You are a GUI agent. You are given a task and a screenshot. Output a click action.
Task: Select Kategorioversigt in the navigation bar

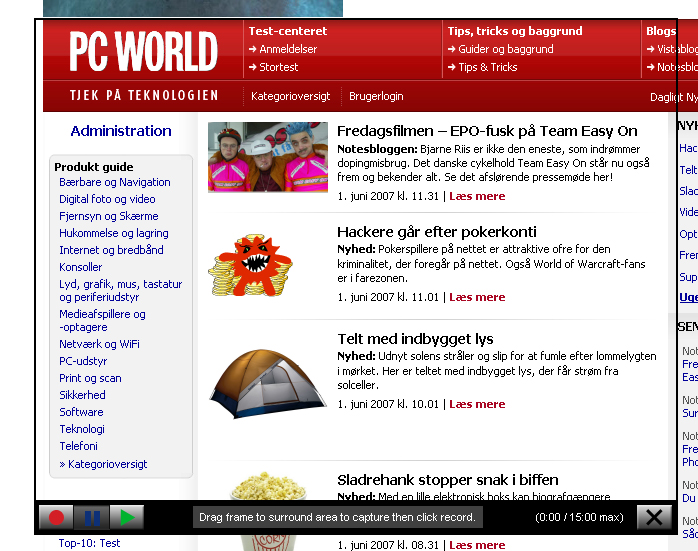pyautogui.click(x=291, y=96)
